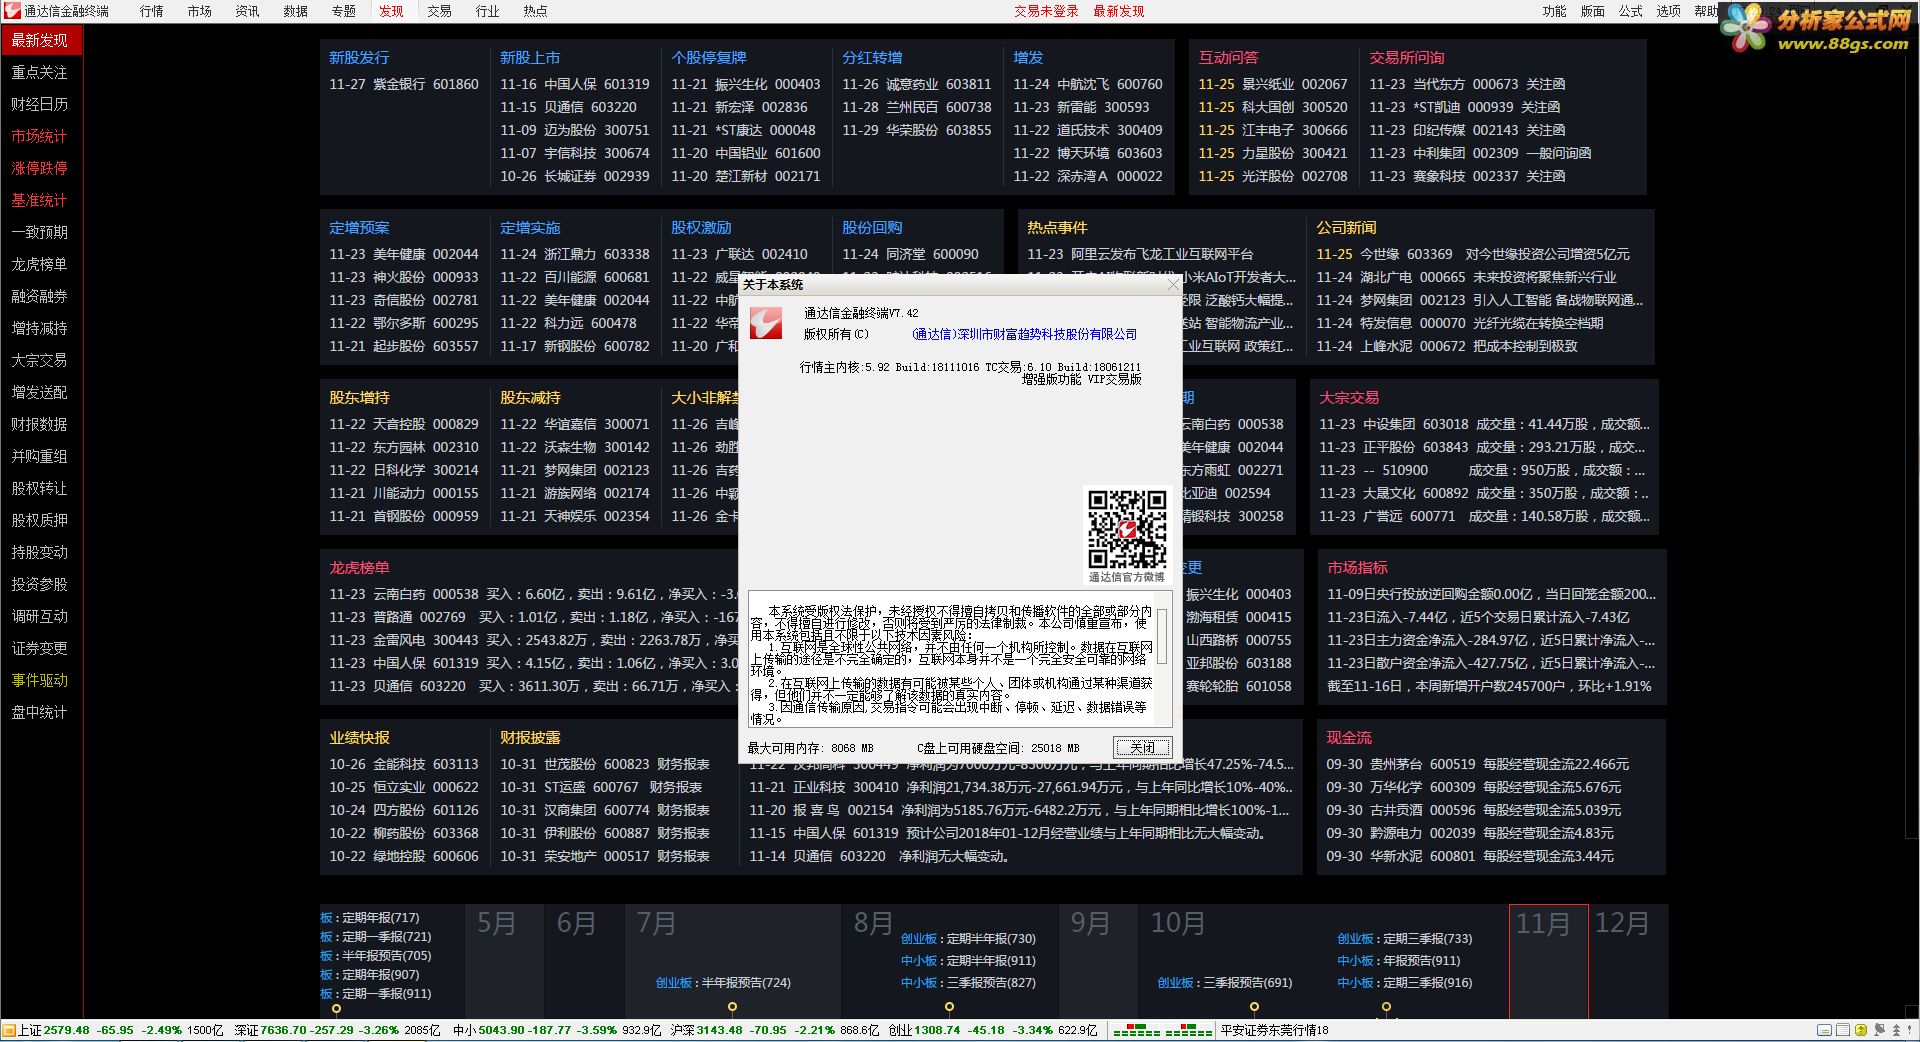Open the 市场 menu
The height and width of the screenshot is (1042, 1920).
tap(200, 11)
